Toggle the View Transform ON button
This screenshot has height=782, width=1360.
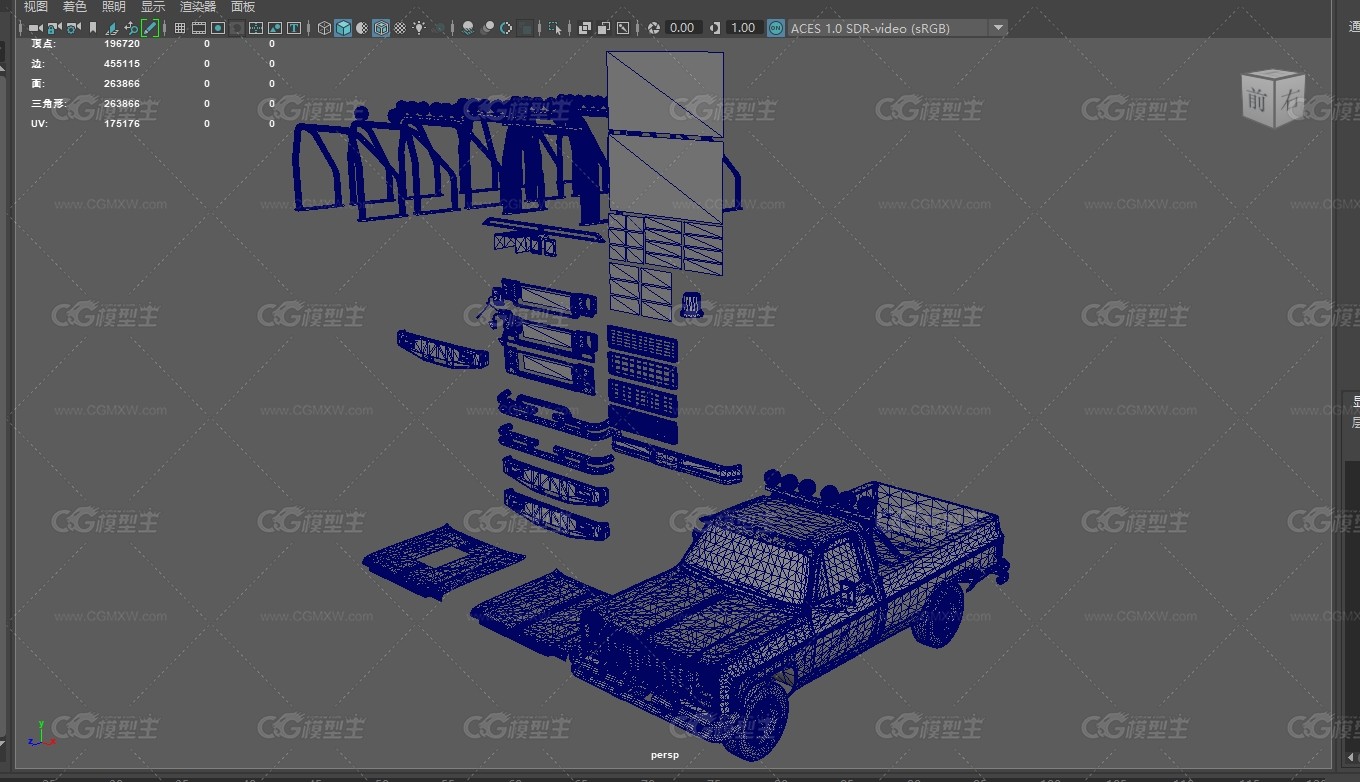pos(776,28)
